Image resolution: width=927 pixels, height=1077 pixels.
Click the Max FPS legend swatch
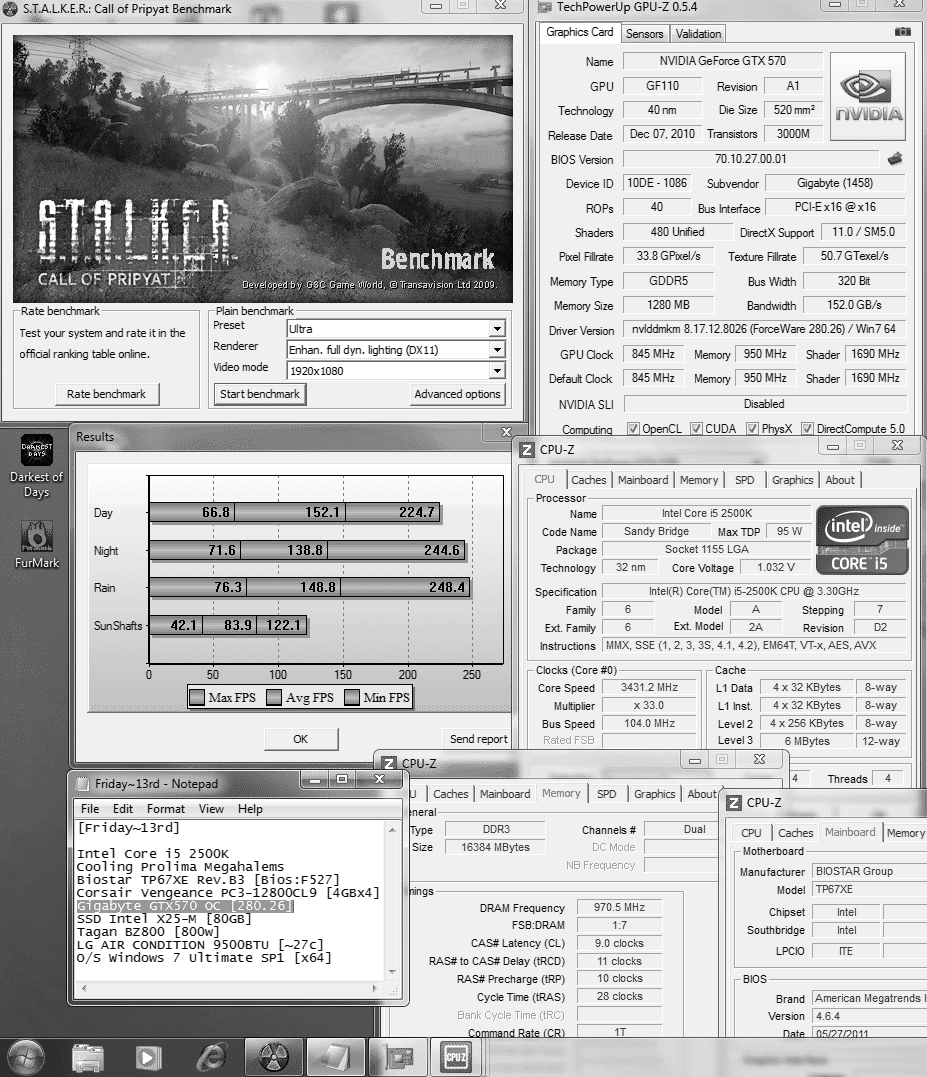(x=197, y=698)
